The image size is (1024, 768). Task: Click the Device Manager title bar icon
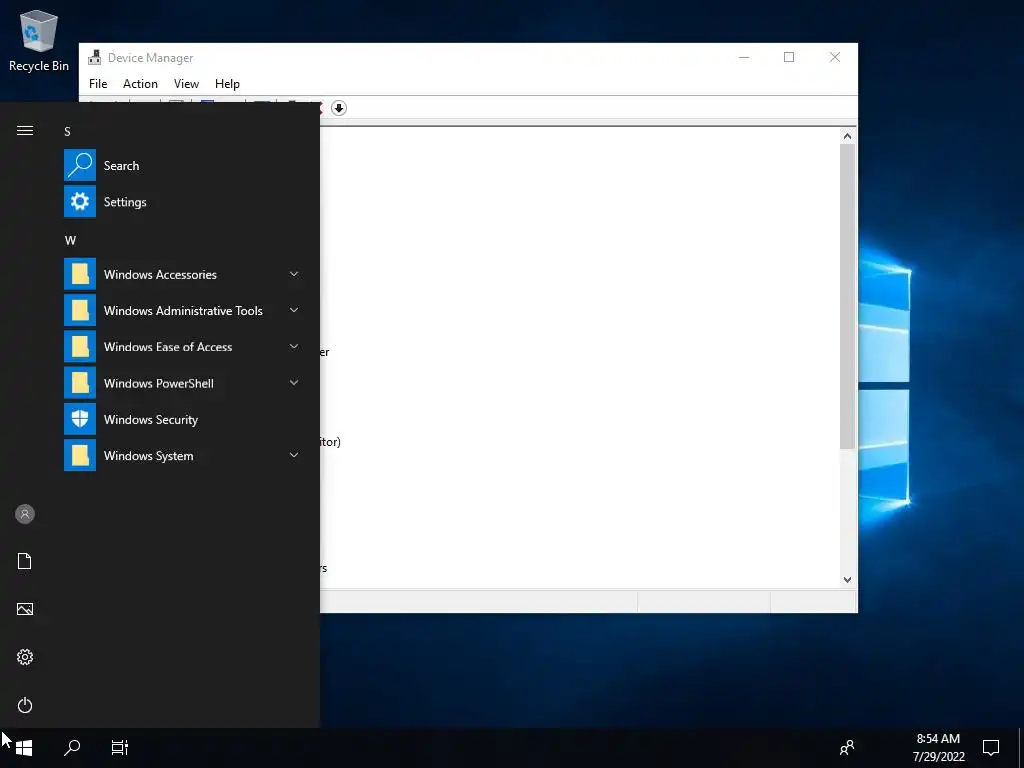[95, 57]
